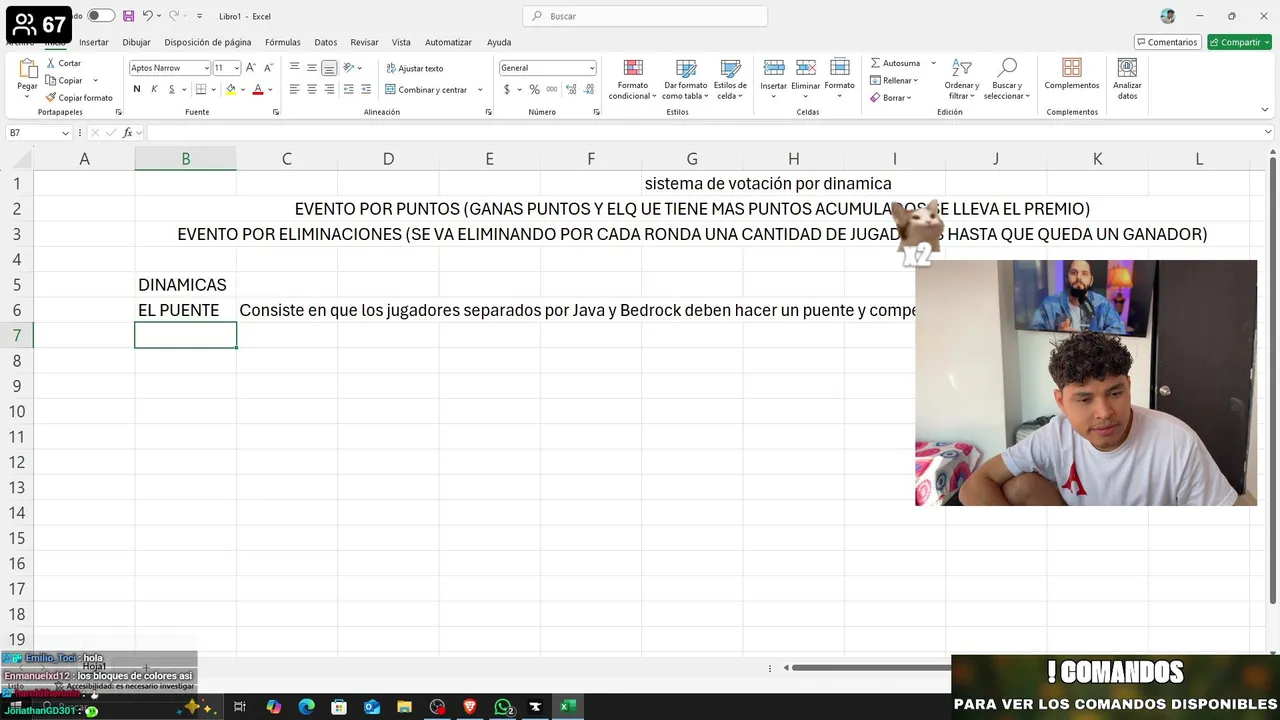This screenshot has width=1280, height=720.
Task: Increase indent icon
Action: point(365,89)
